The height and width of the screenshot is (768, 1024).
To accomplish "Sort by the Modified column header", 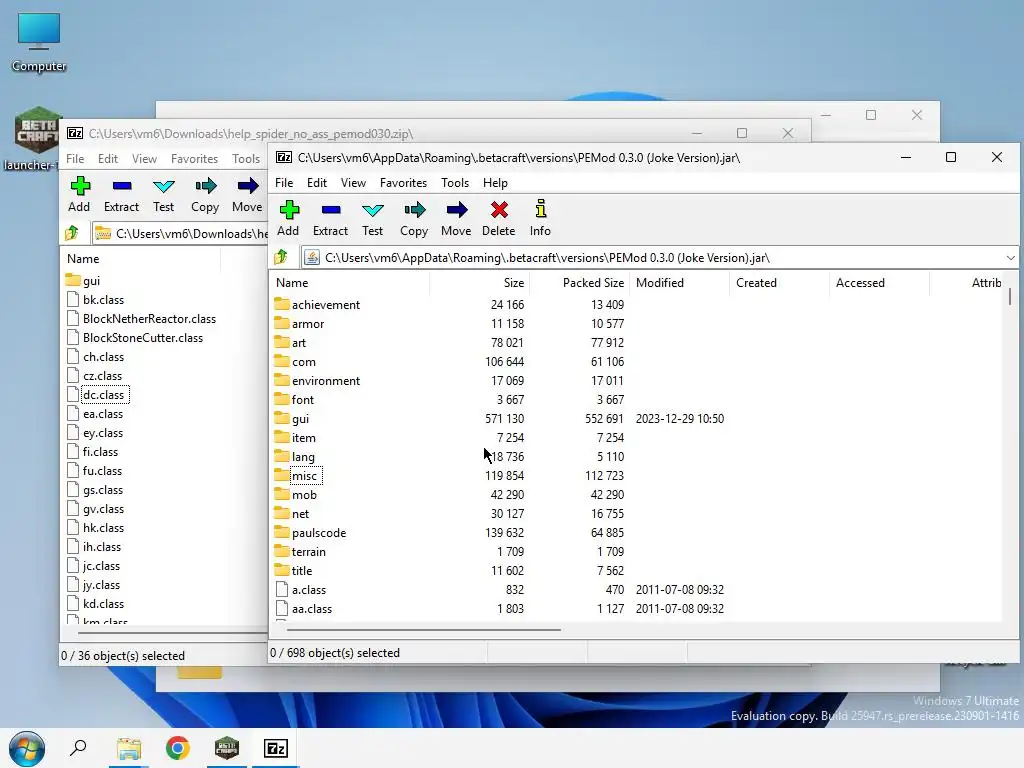I will 679,283.
